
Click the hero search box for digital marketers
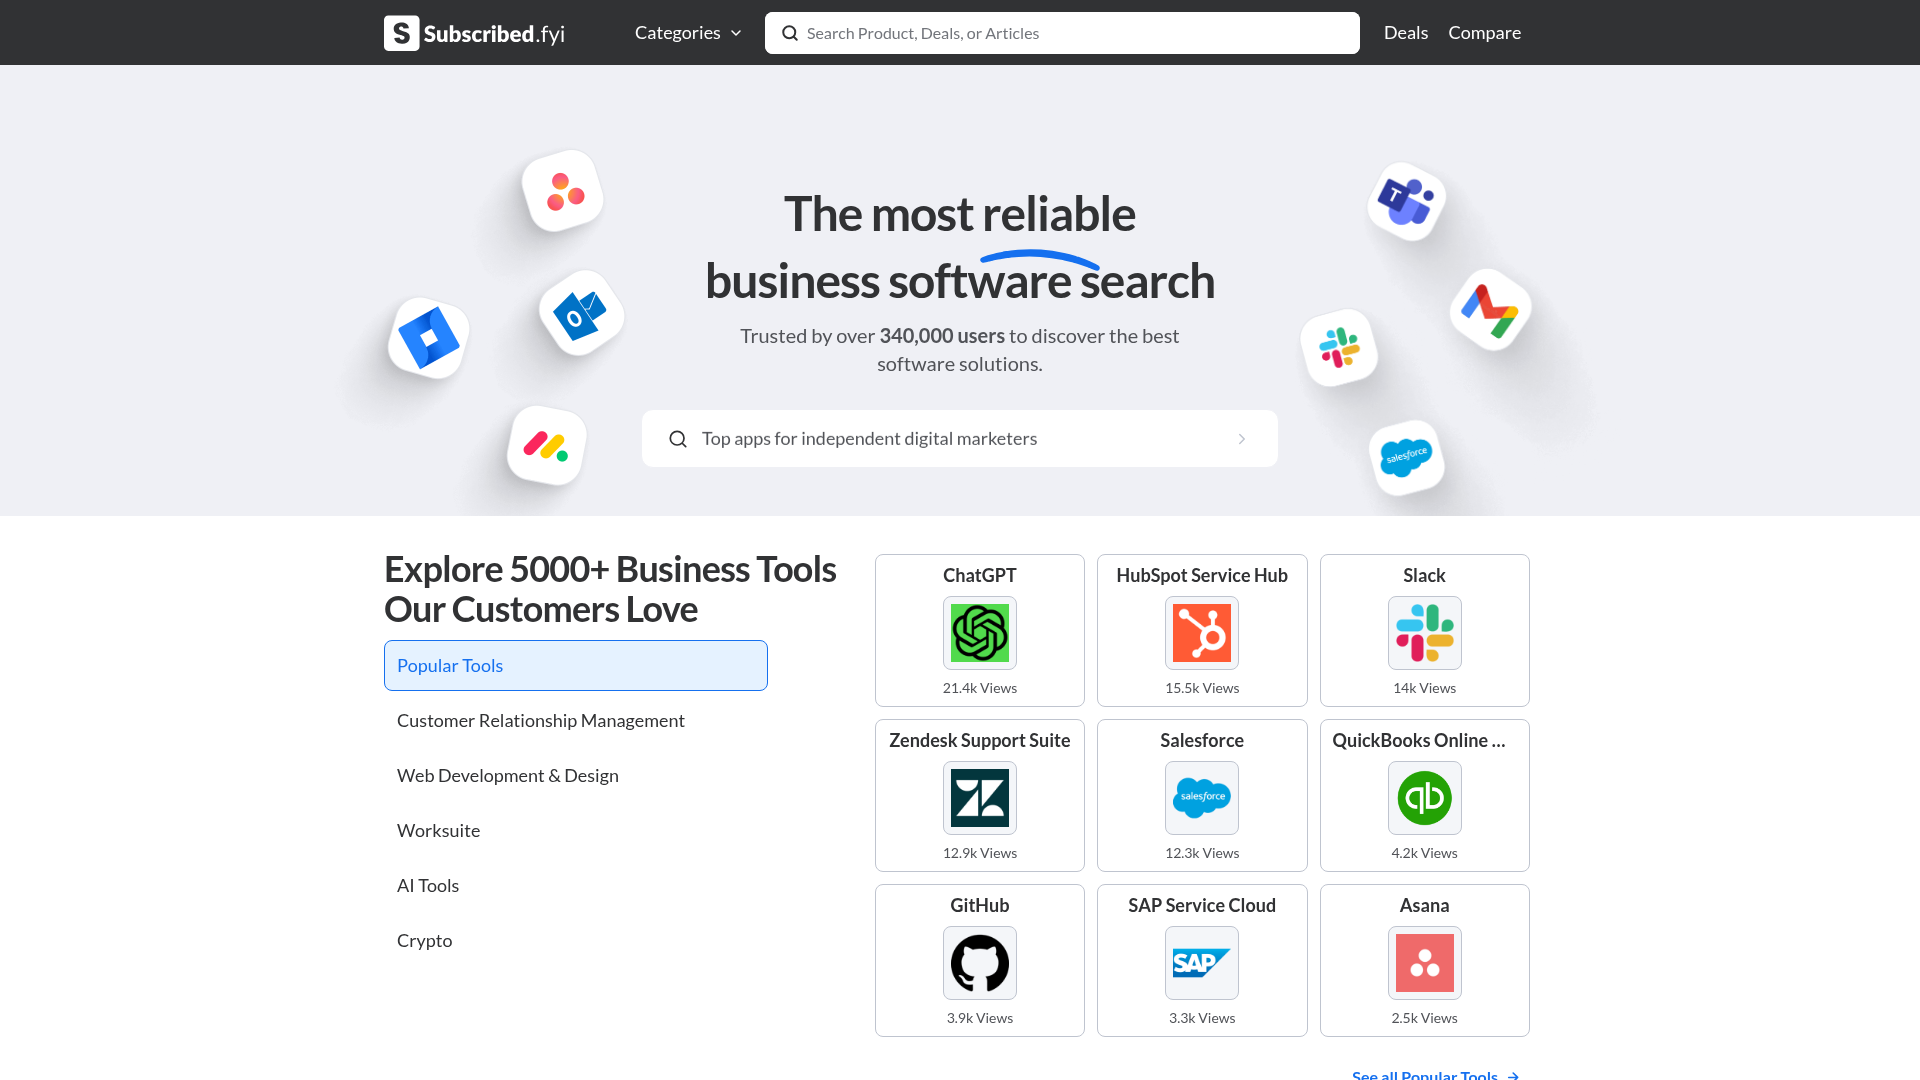point(960,438)
